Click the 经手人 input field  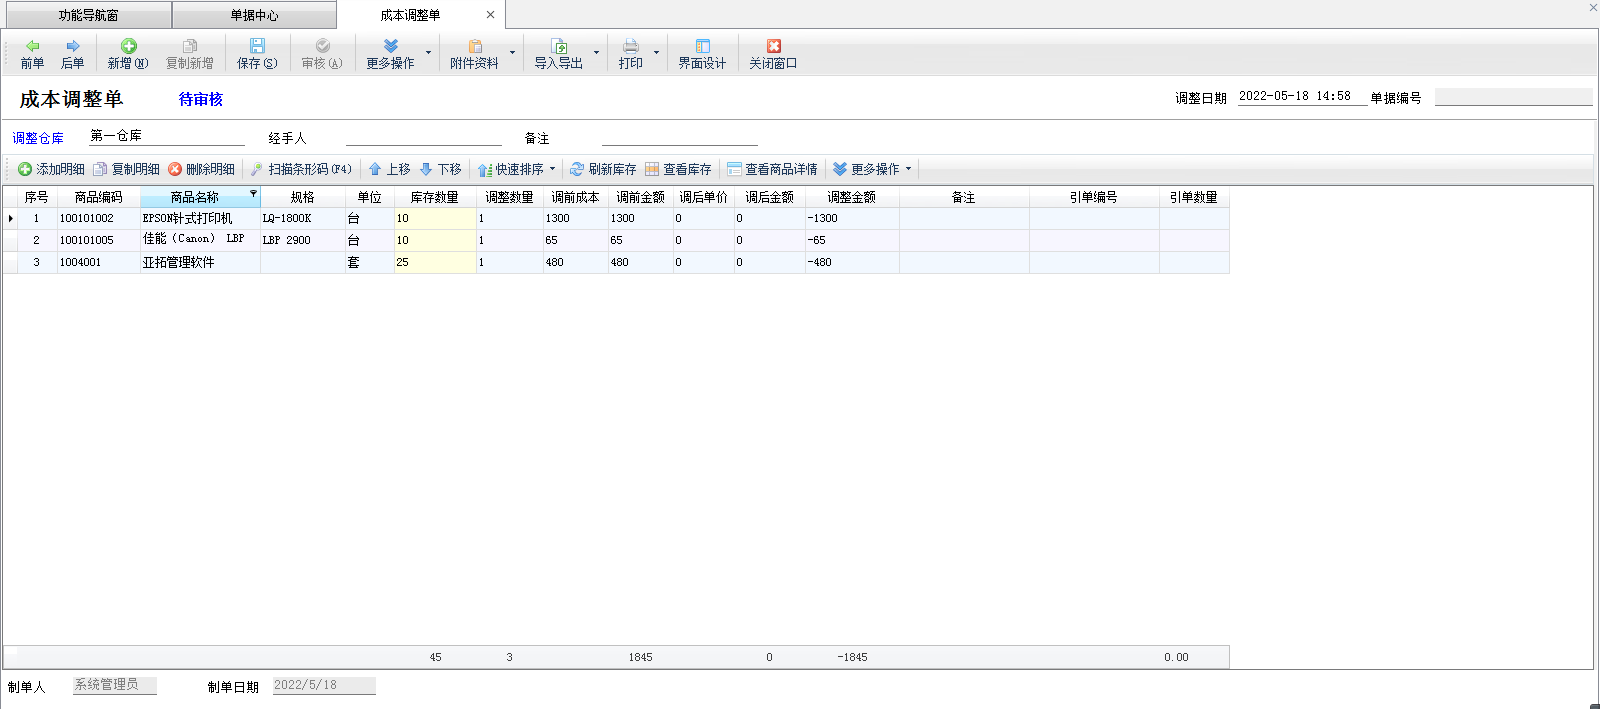coord(423,137)
